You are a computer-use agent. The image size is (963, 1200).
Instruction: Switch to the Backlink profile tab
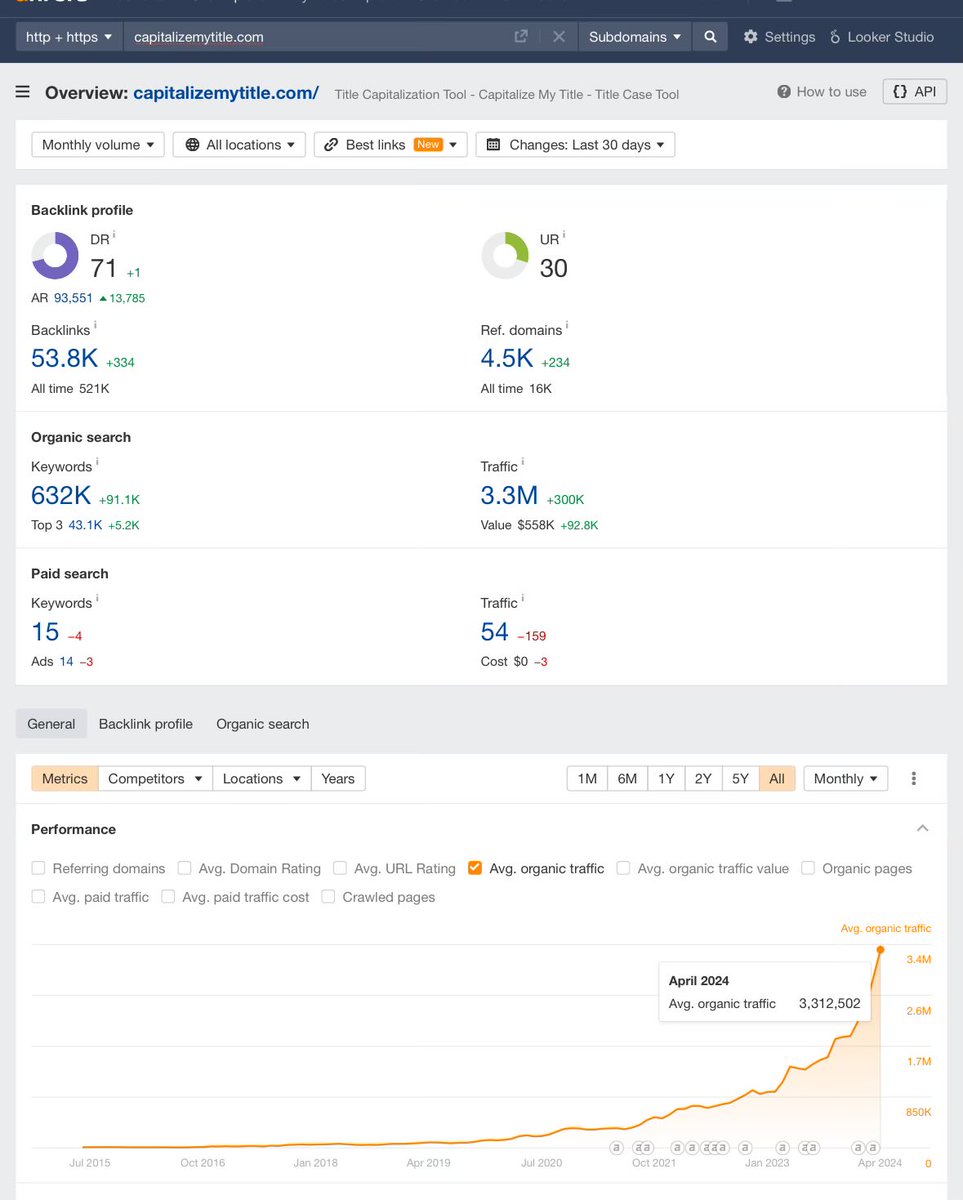(146, 723)
